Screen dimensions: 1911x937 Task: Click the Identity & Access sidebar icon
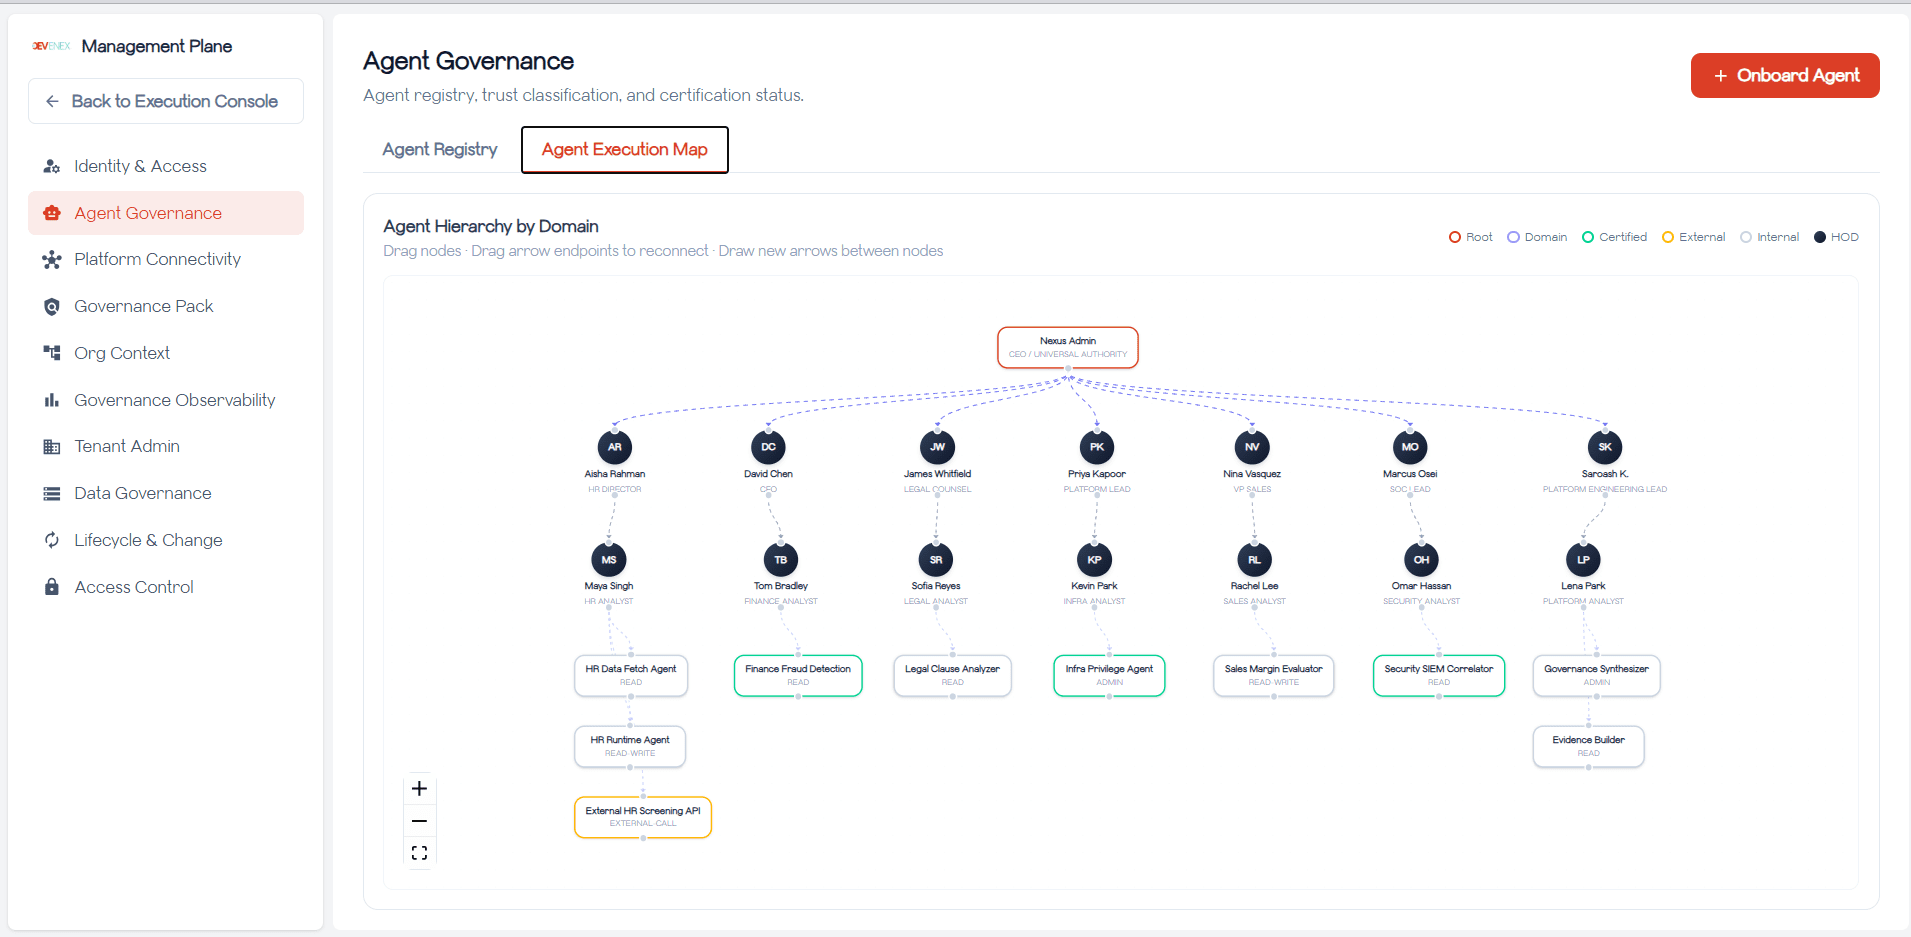pyautogui.click(x=52, y=166)
